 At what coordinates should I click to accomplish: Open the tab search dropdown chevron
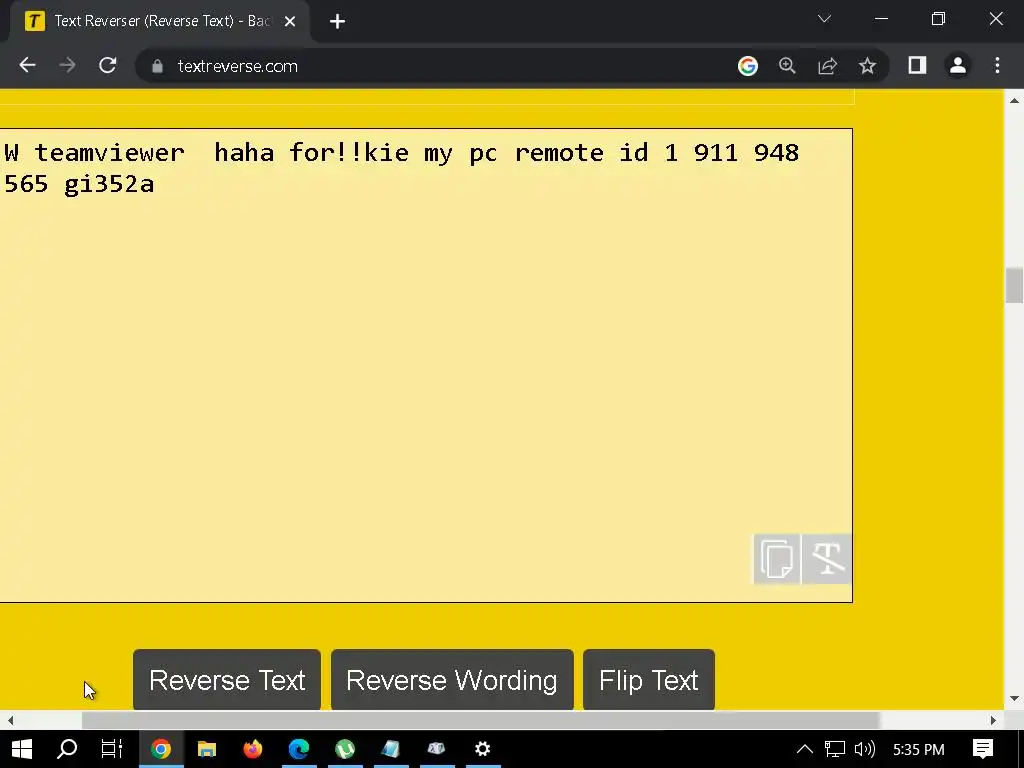click(824, 19)
